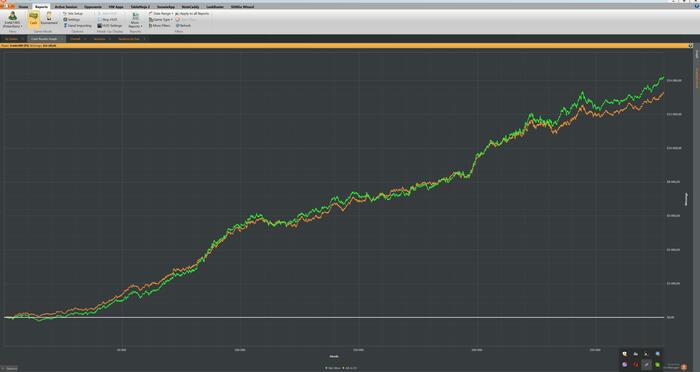Click the purple round tray icon

pyautogui.click(x=625, y=364)
